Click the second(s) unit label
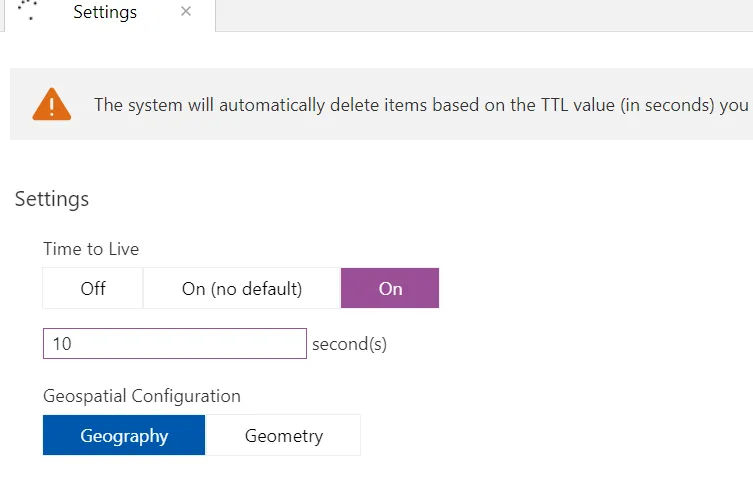The width and height of the screenshot is (753, 479). (x=349, y=344)
